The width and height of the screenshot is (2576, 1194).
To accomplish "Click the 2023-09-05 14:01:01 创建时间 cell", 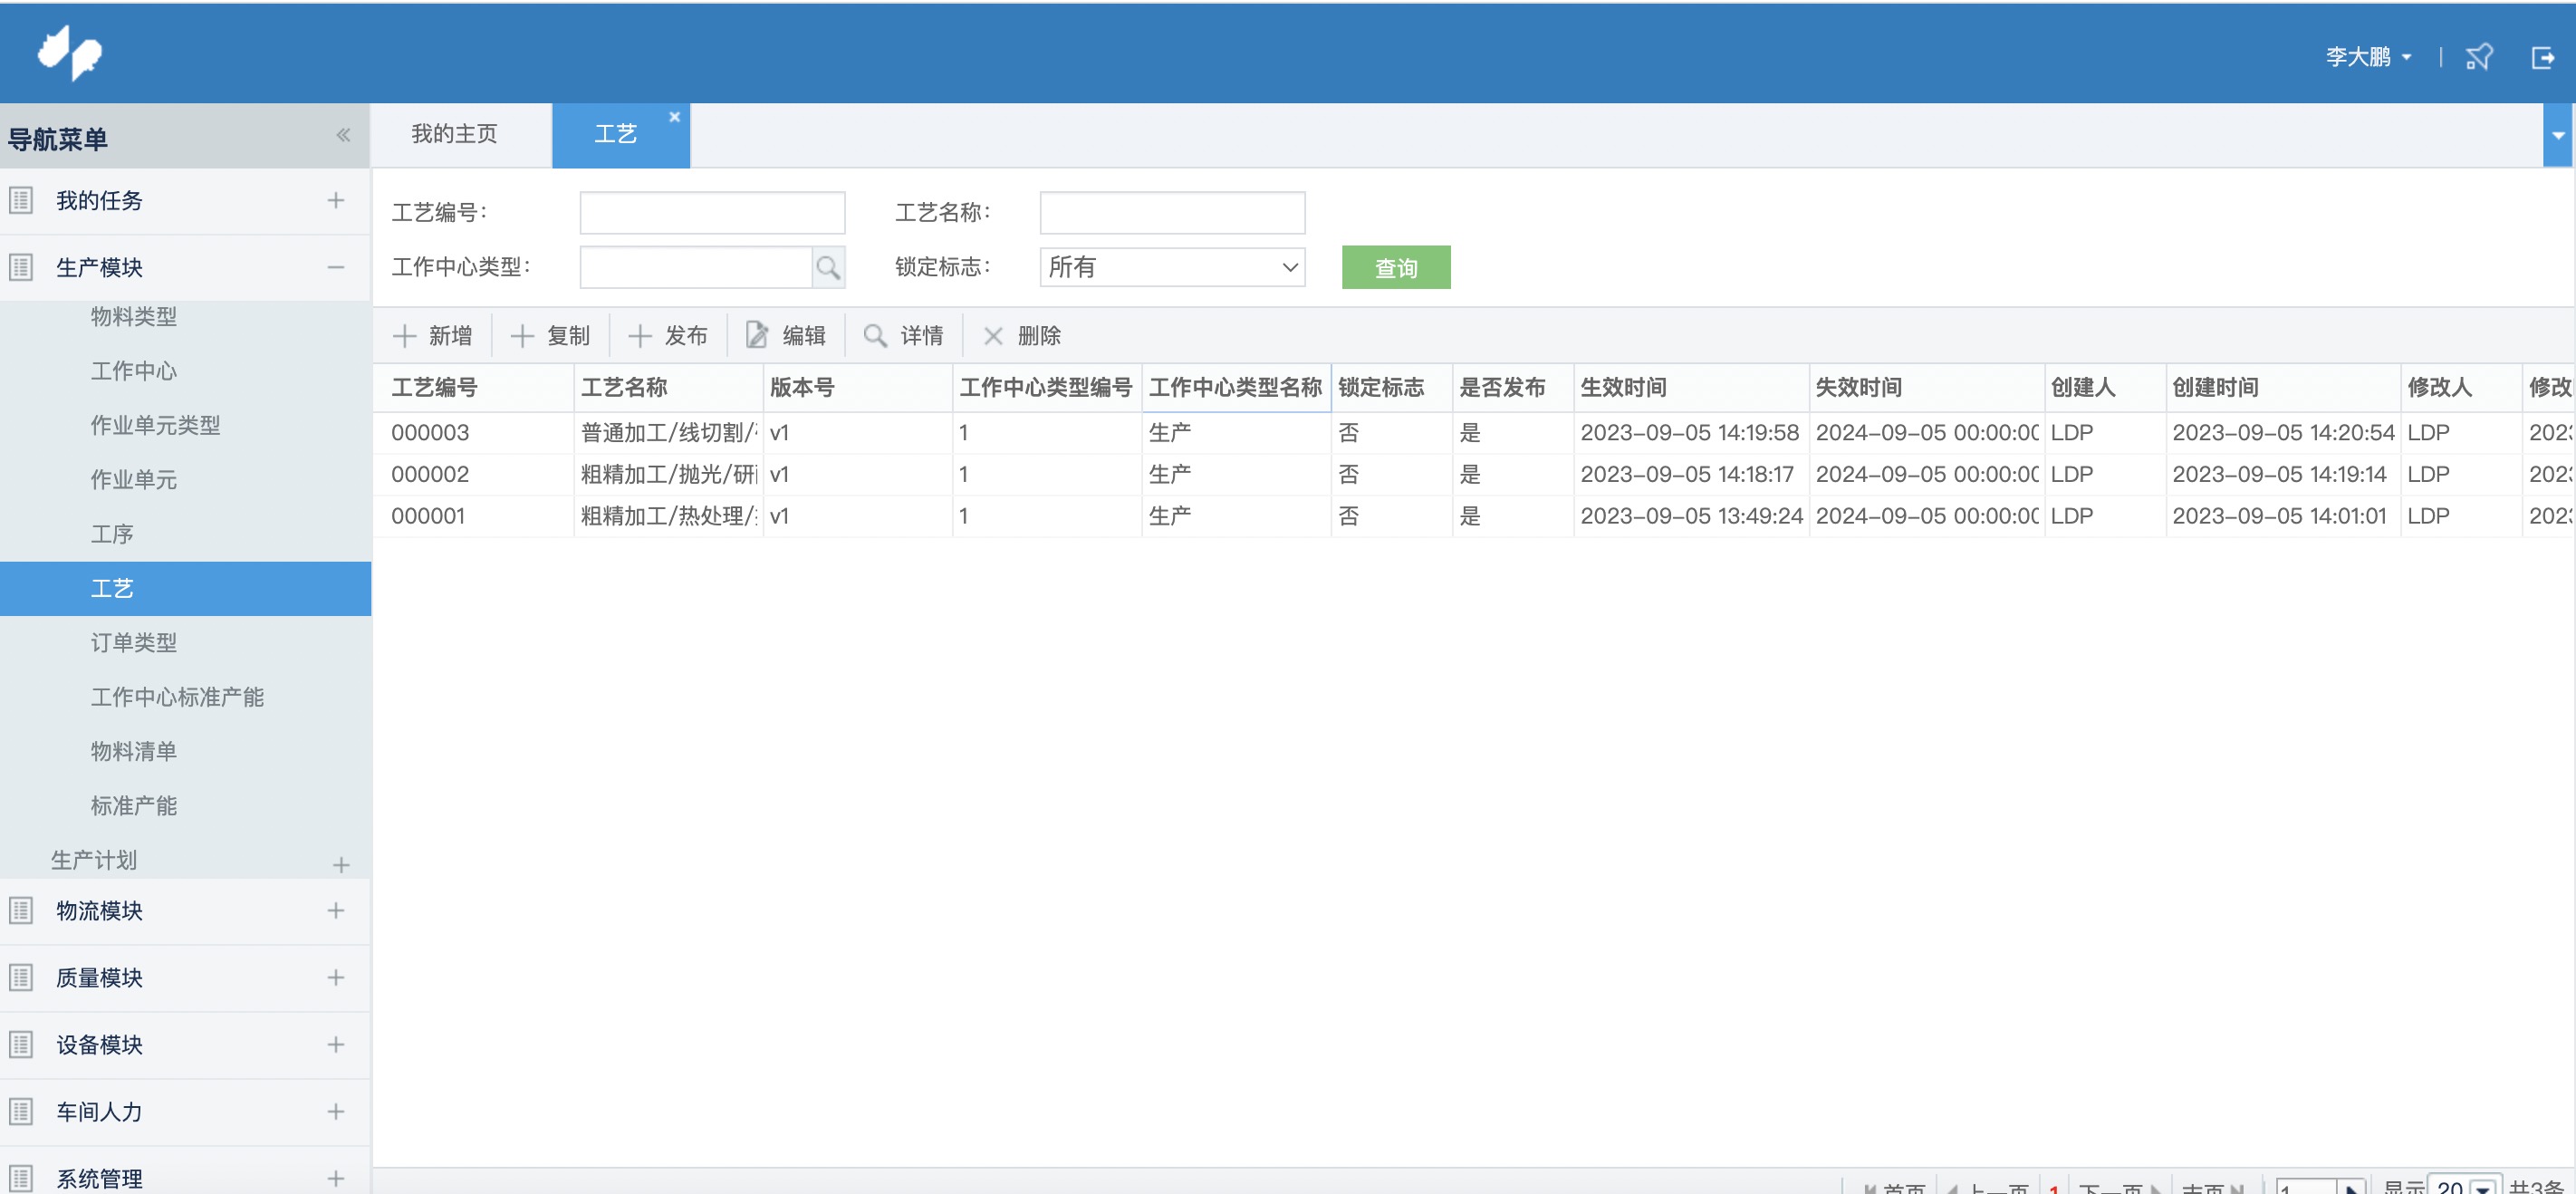I will coord(2283,516).
